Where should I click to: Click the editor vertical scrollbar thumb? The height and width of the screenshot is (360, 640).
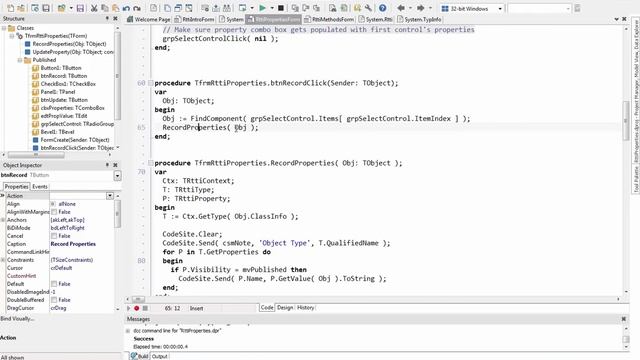coord(627,121)
